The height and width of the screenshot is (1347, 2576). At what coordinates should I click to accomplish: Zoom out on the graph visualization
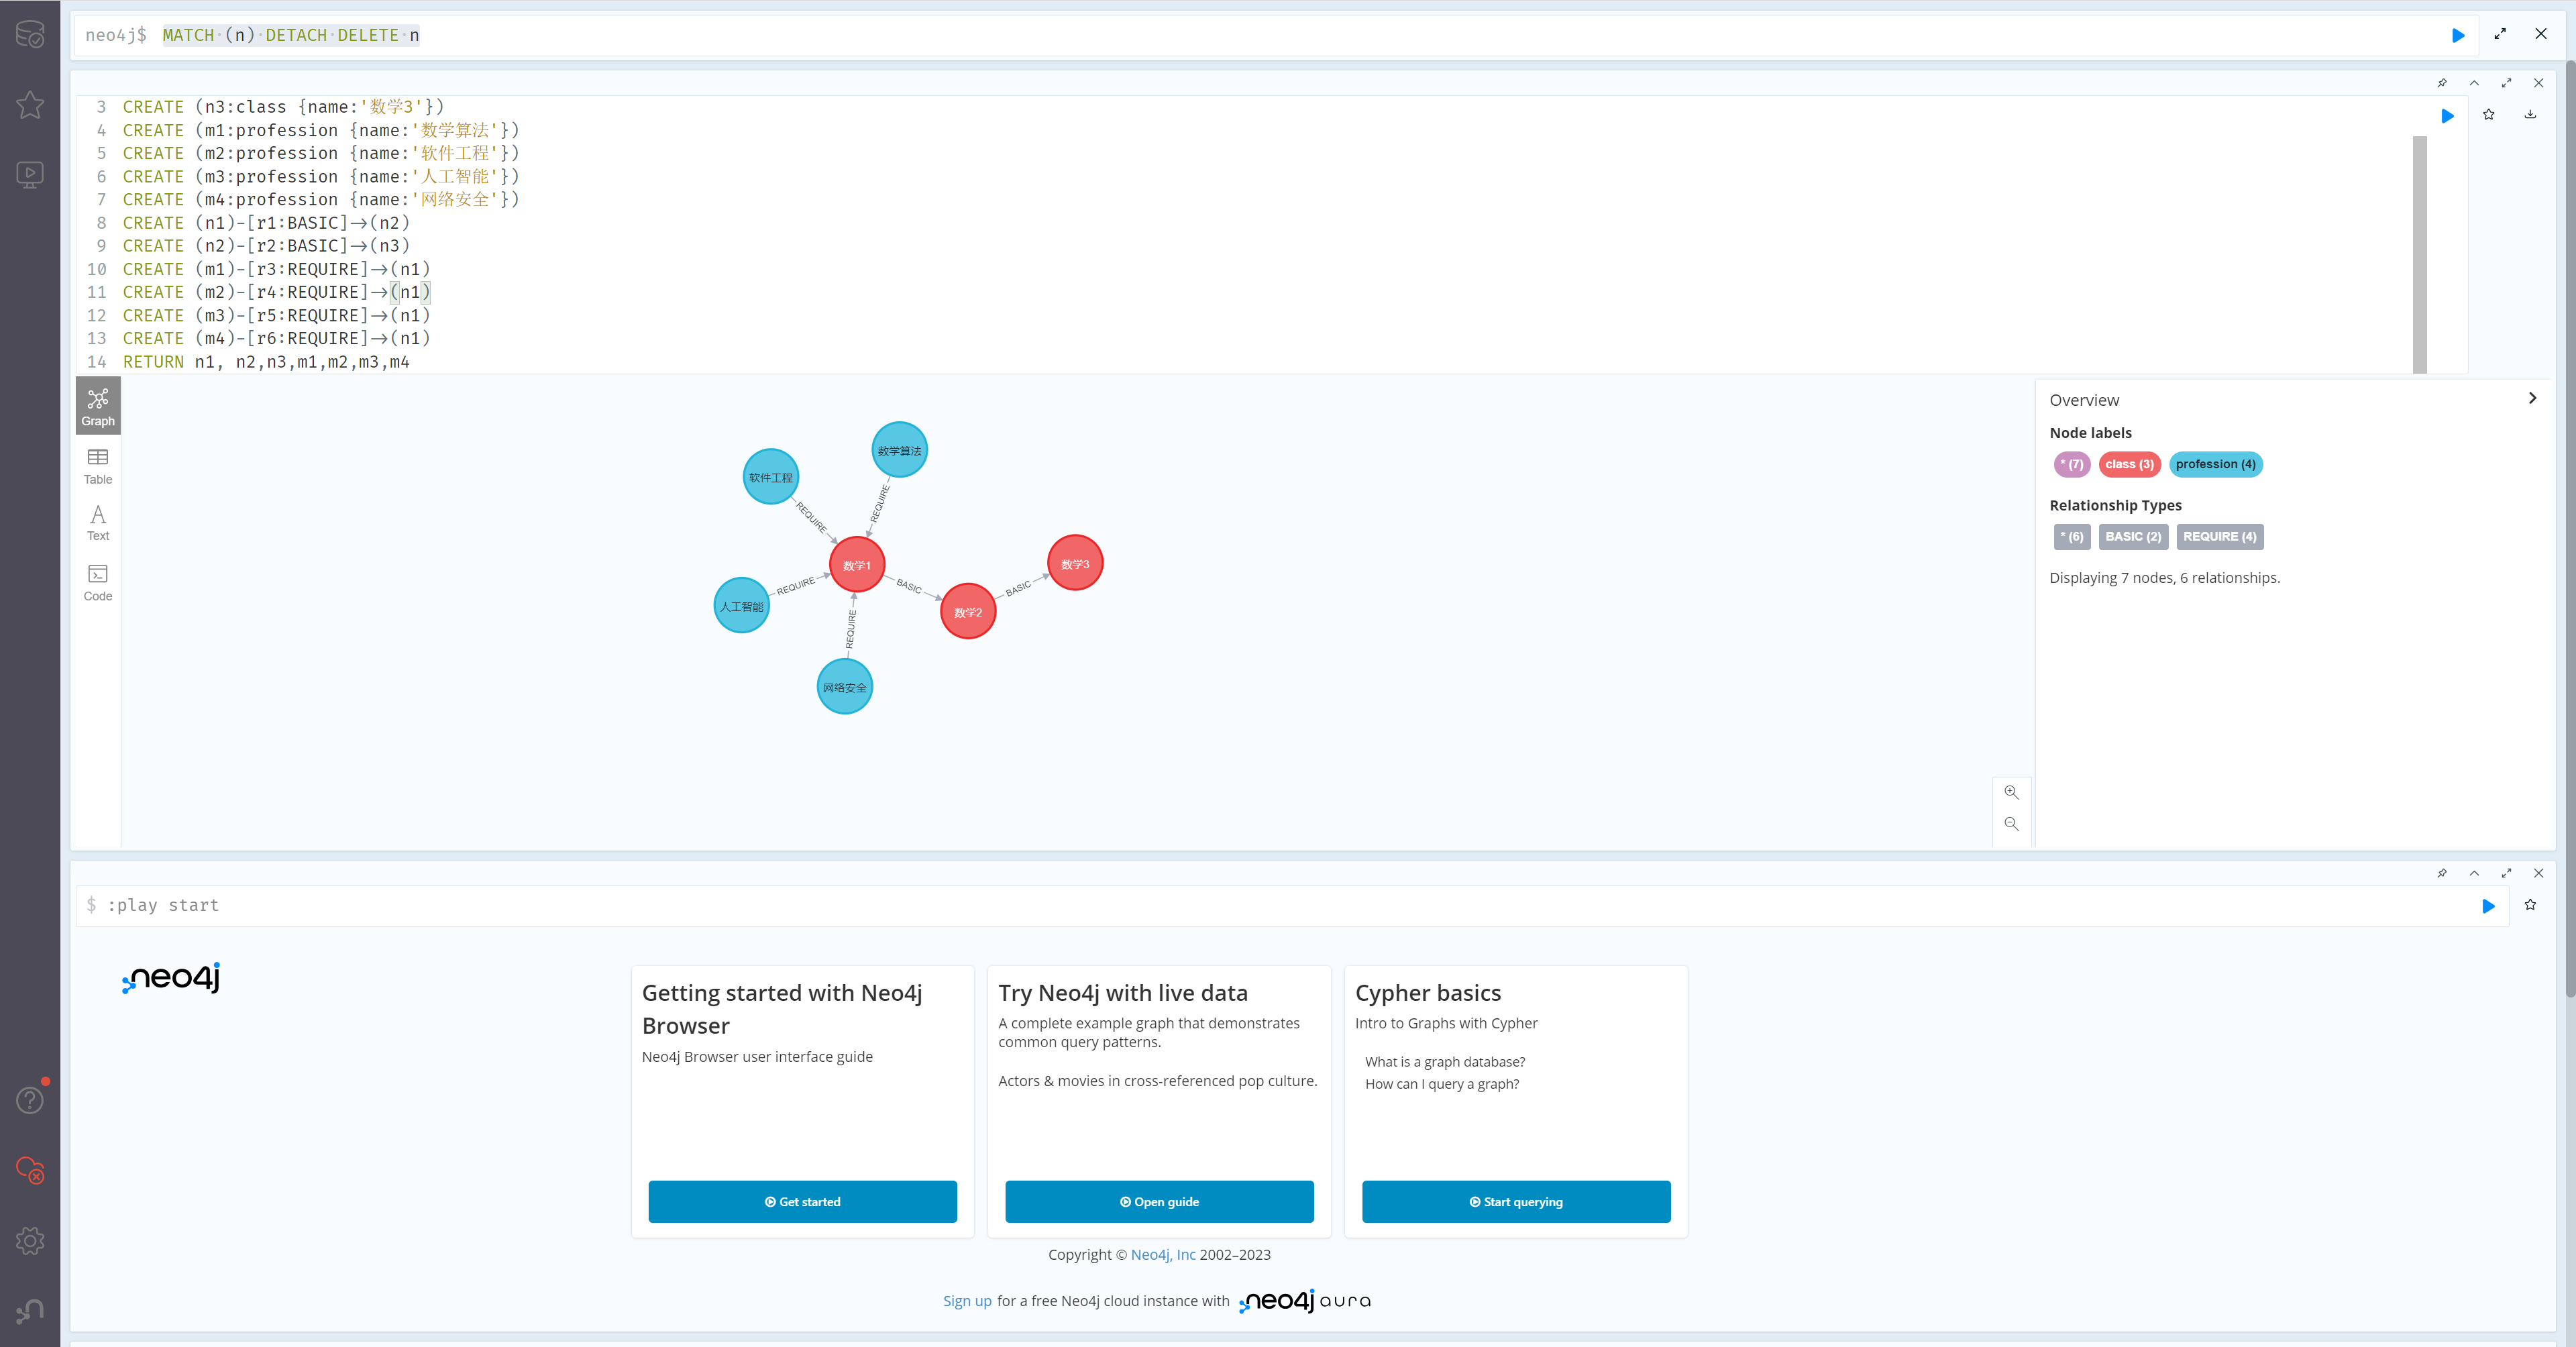pyautogui.click(x=2011, y=825)
